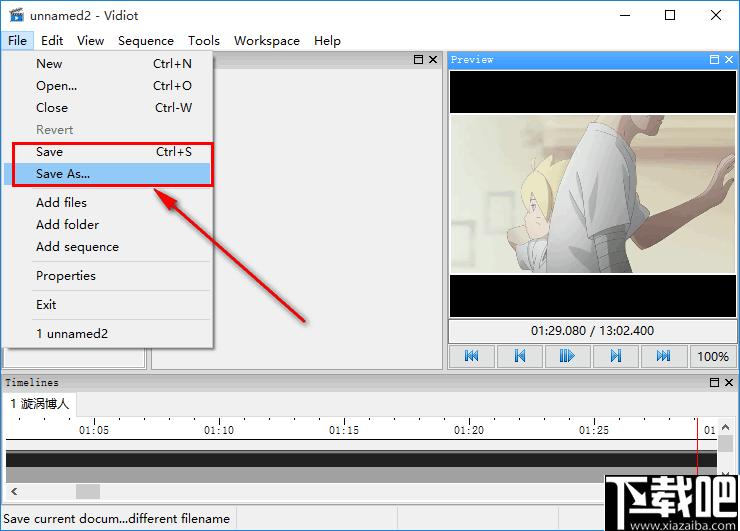The width and height of the screenshot is (740, 531).
Task: Choose Save from the File menu
Action: (108, 152)
